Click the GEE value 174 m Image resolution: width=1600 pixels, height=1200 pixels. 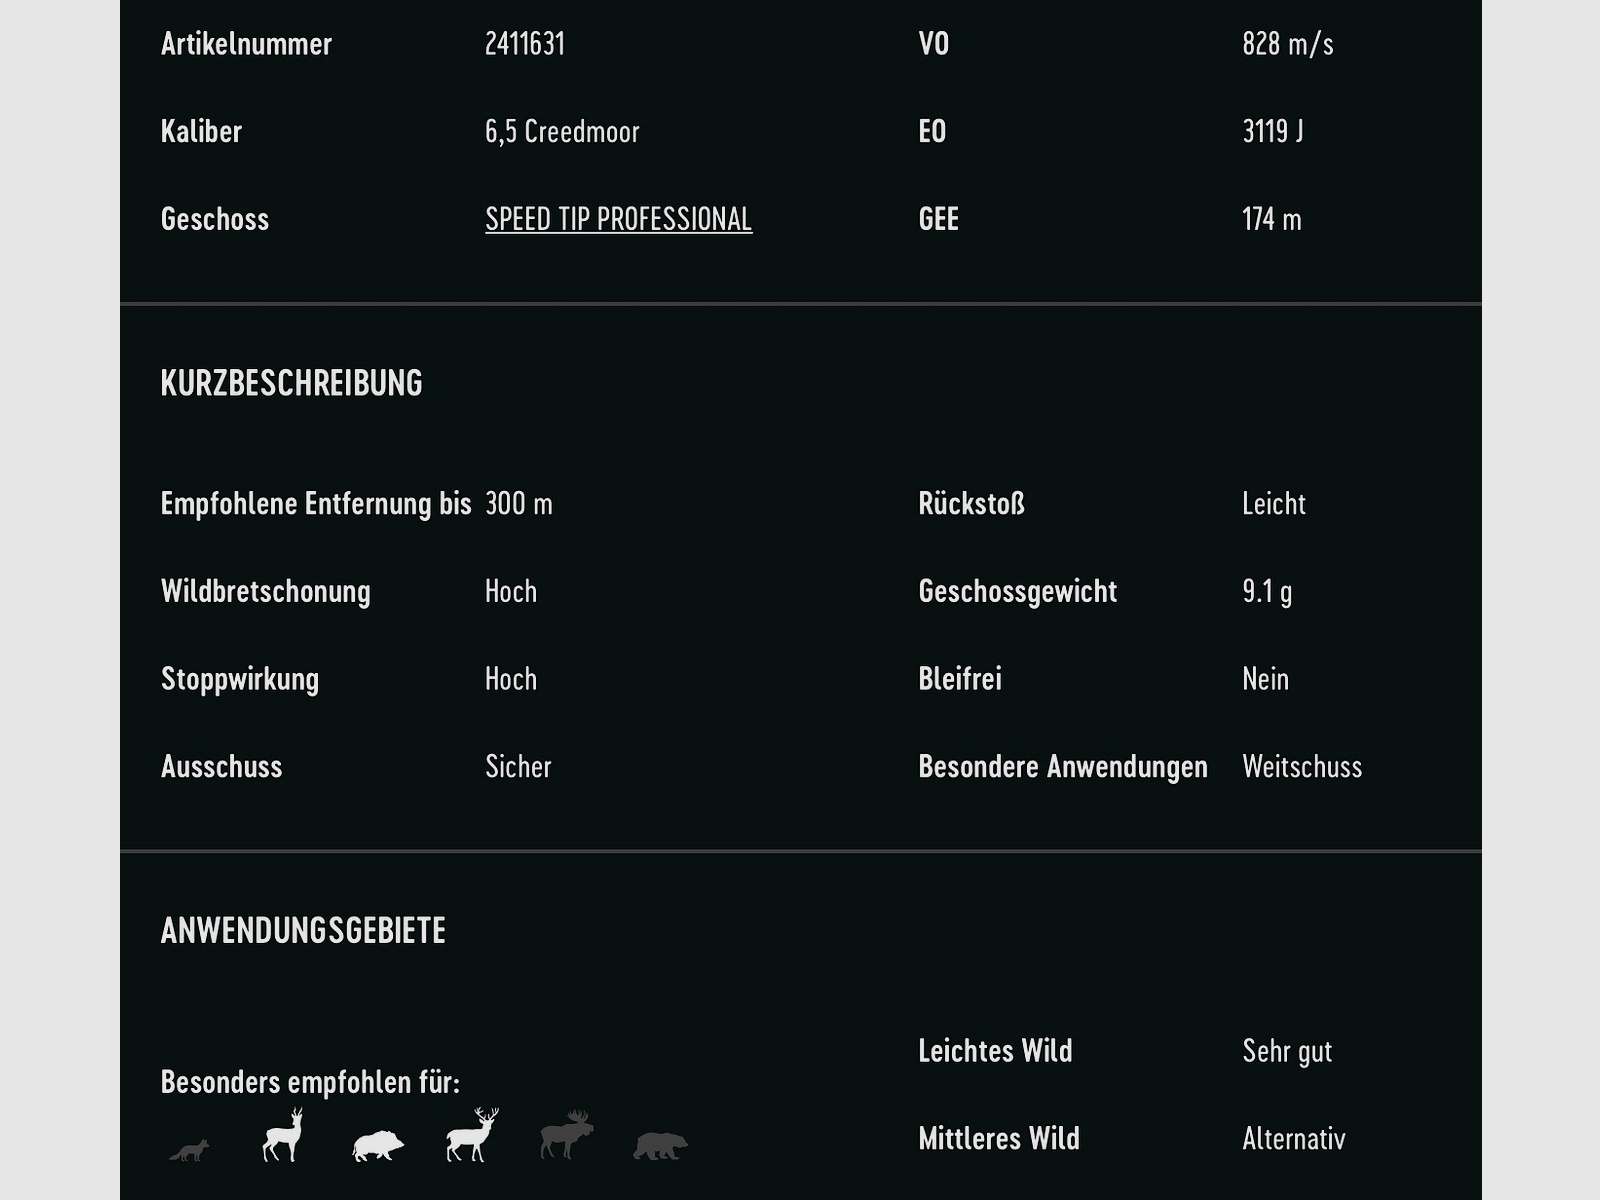click(1271, 219)
